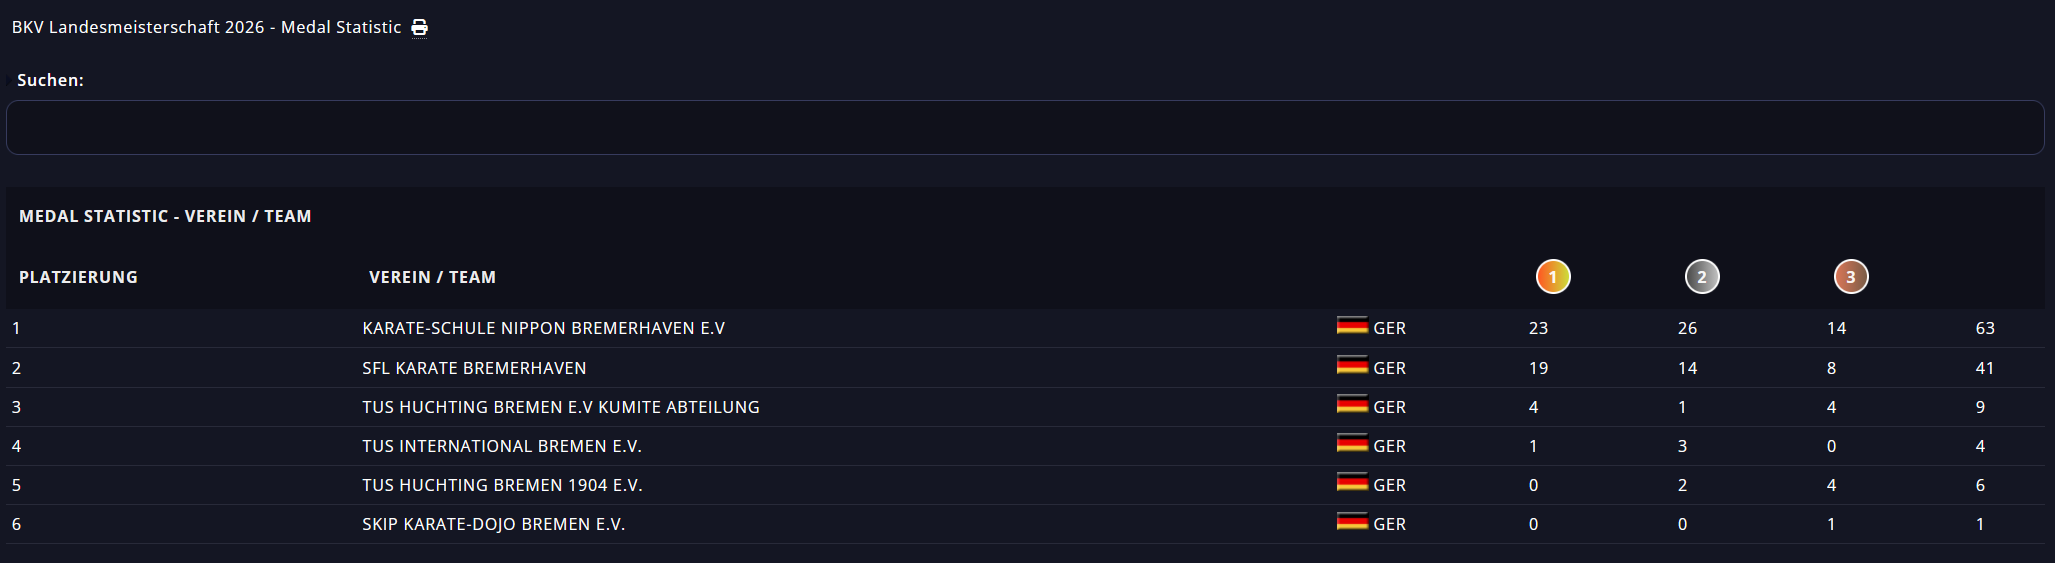The width and height of the screenshot is (2055, 563).
Task: Click total medal count 63 in first row
Action: [1985, 328]
